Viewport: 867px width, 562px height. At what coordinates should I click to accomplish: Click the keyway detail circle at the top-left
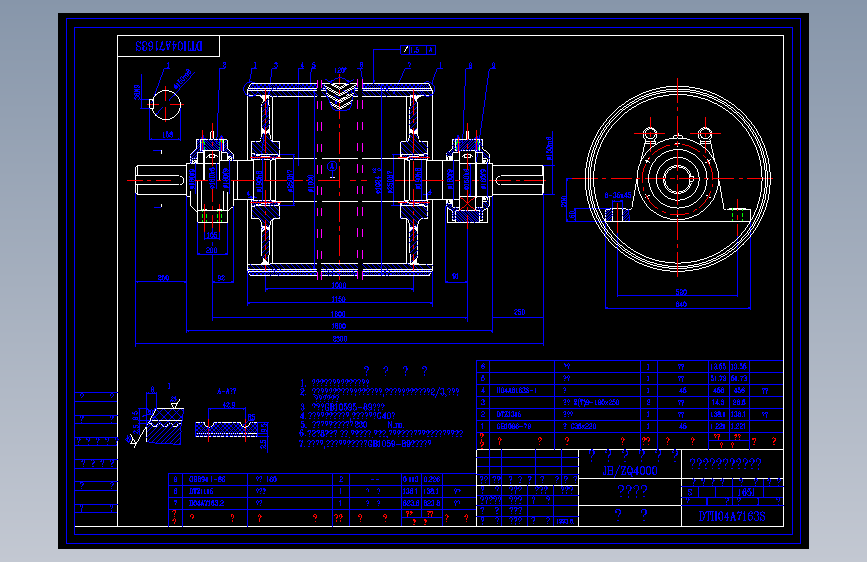(x=166, y=104)
